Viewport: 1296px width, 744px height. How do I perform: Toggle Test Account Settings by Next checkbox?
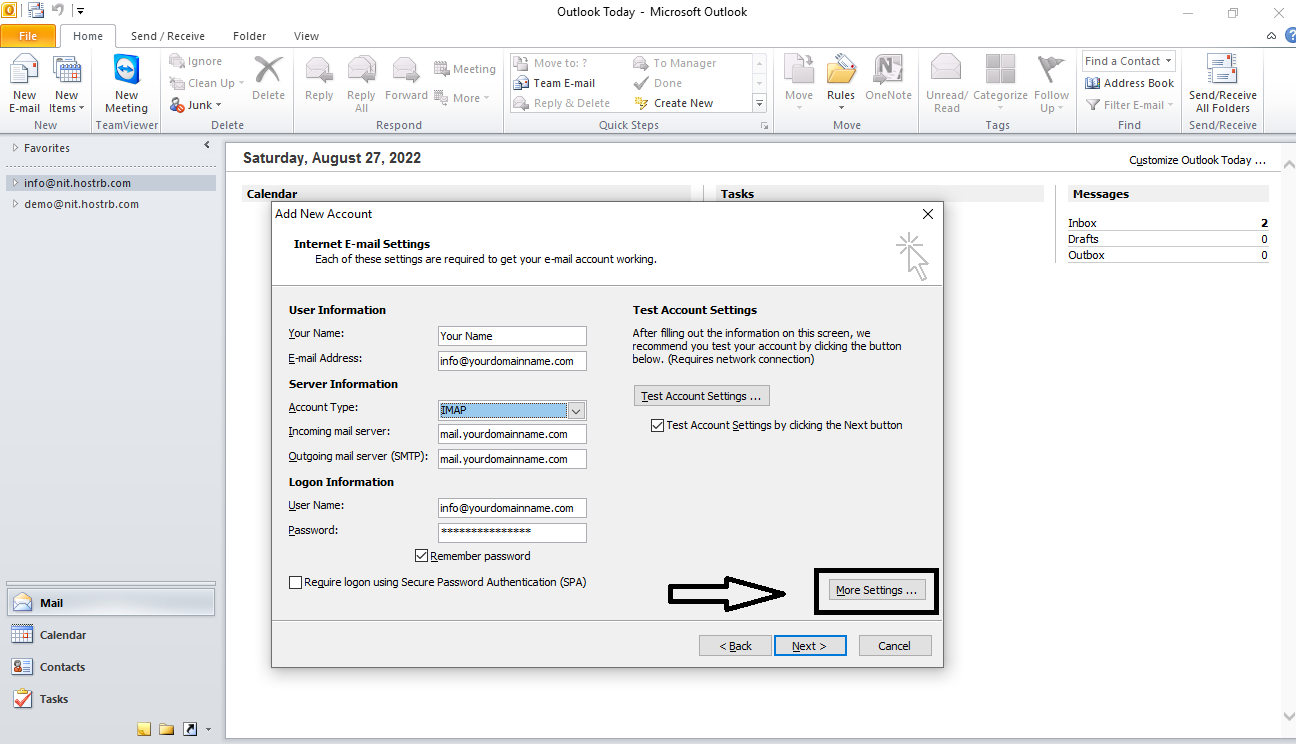(657, 425)
